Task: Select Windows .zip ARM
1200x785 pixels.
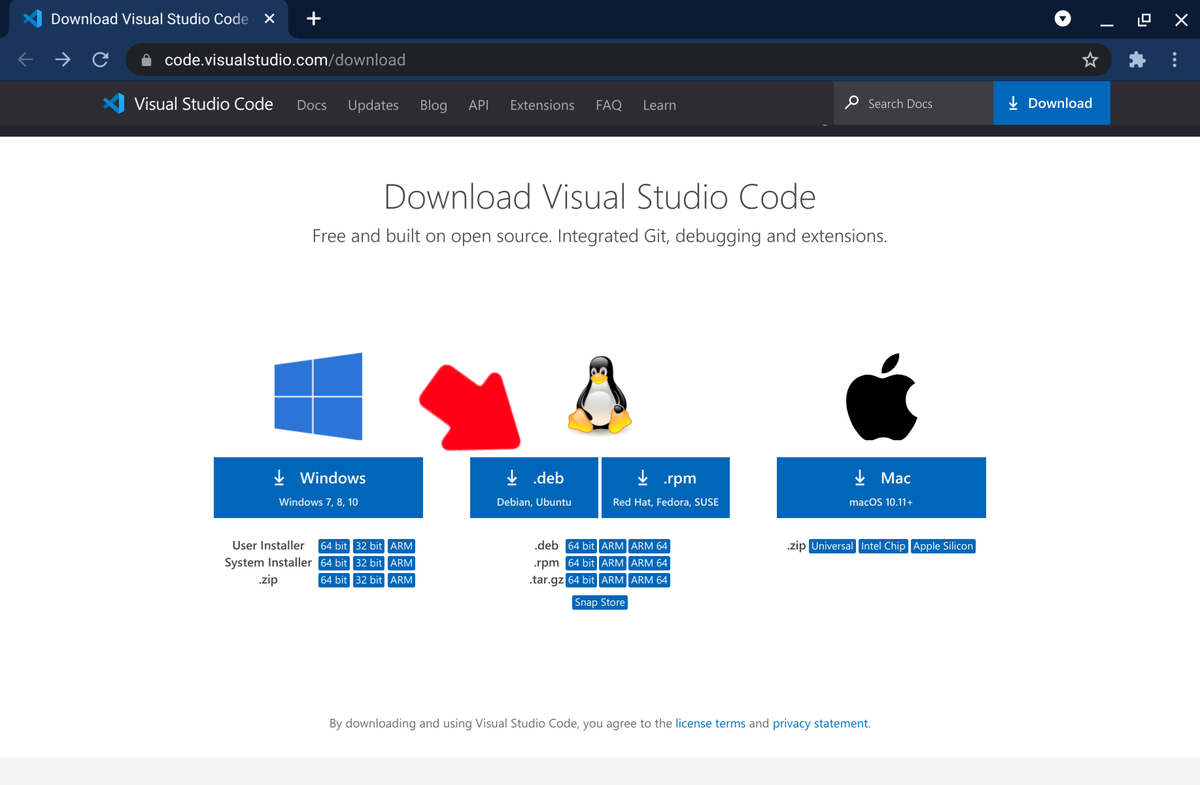Action: pyautogui.click(x=401, y=580)
